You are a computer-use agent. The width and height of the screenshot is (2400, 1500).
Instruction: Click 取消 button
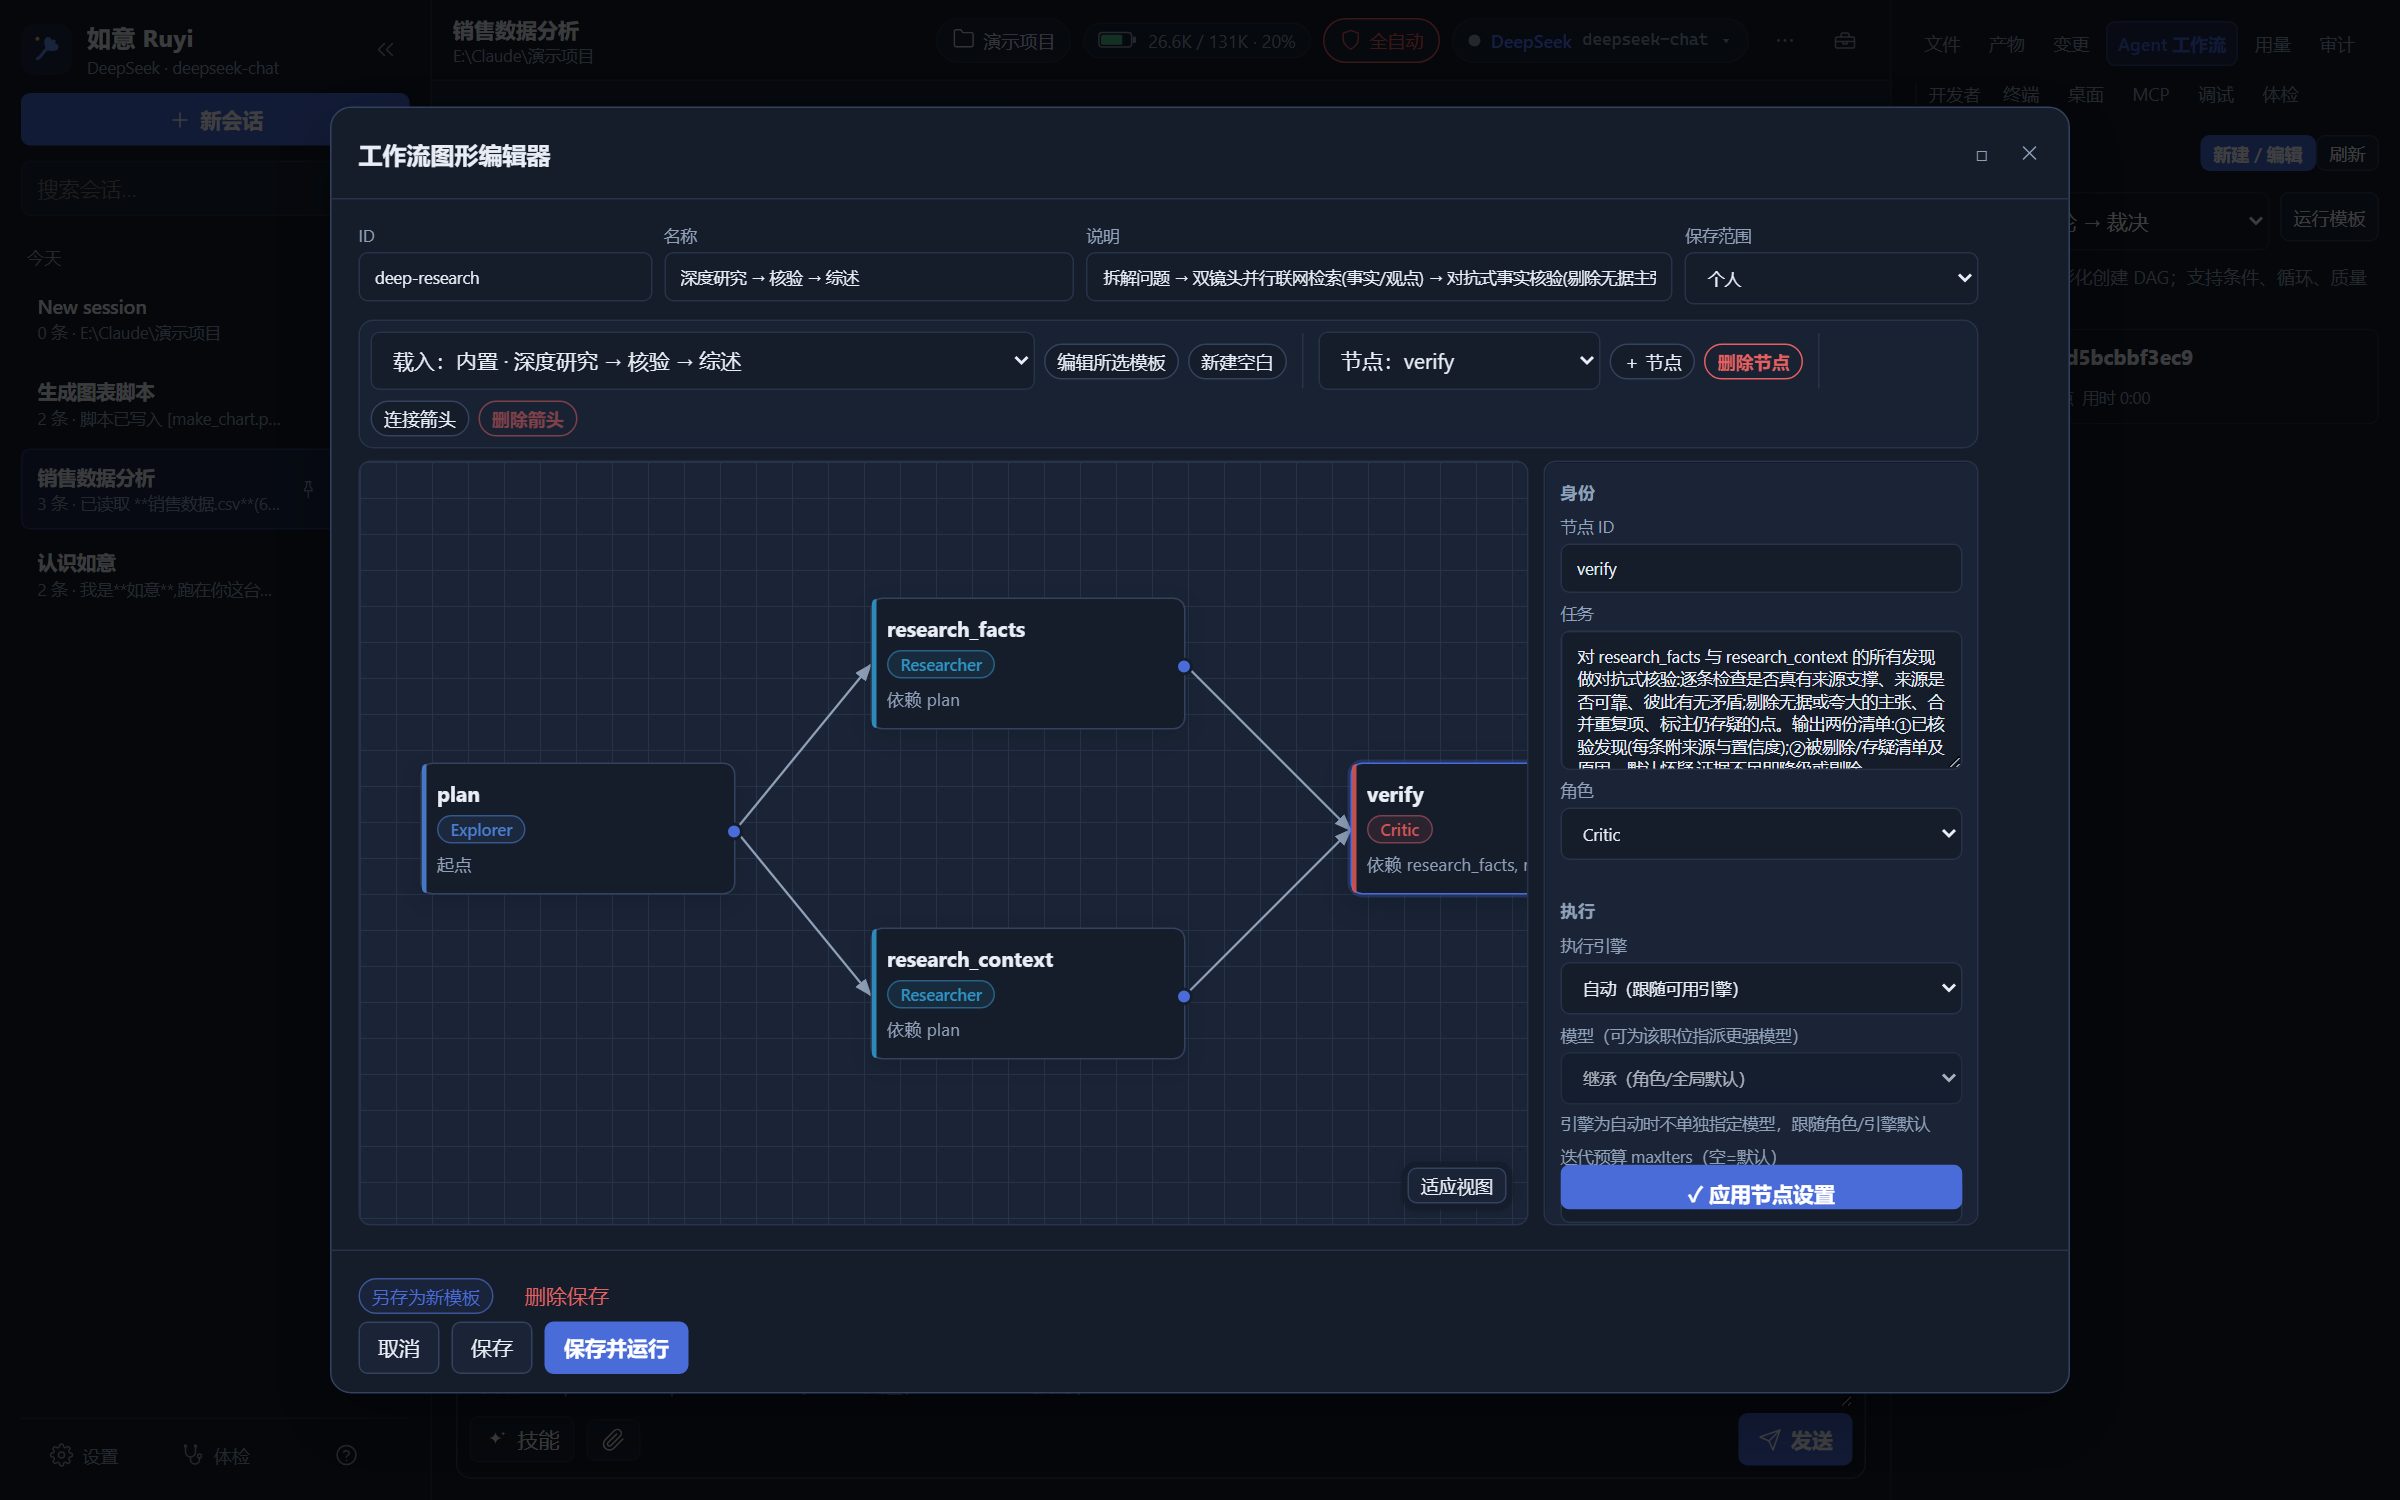[398, 1348]
